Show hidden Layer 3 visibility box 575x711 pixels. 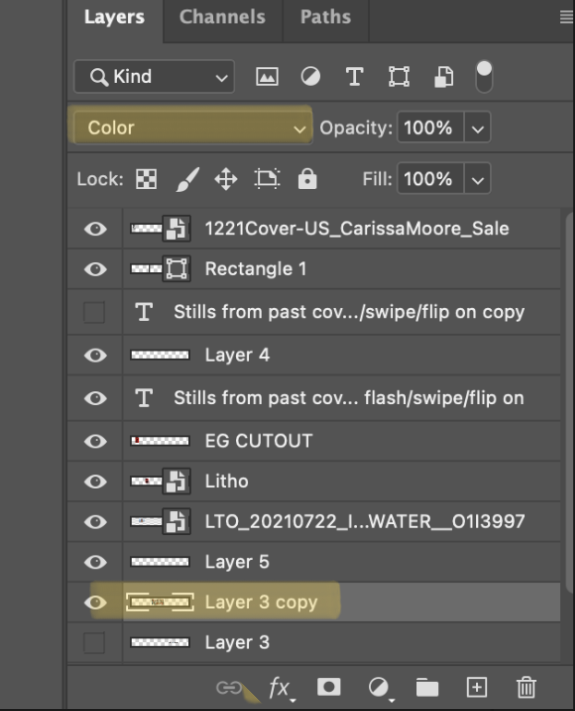pyautogui.click(x=94, y=643)
